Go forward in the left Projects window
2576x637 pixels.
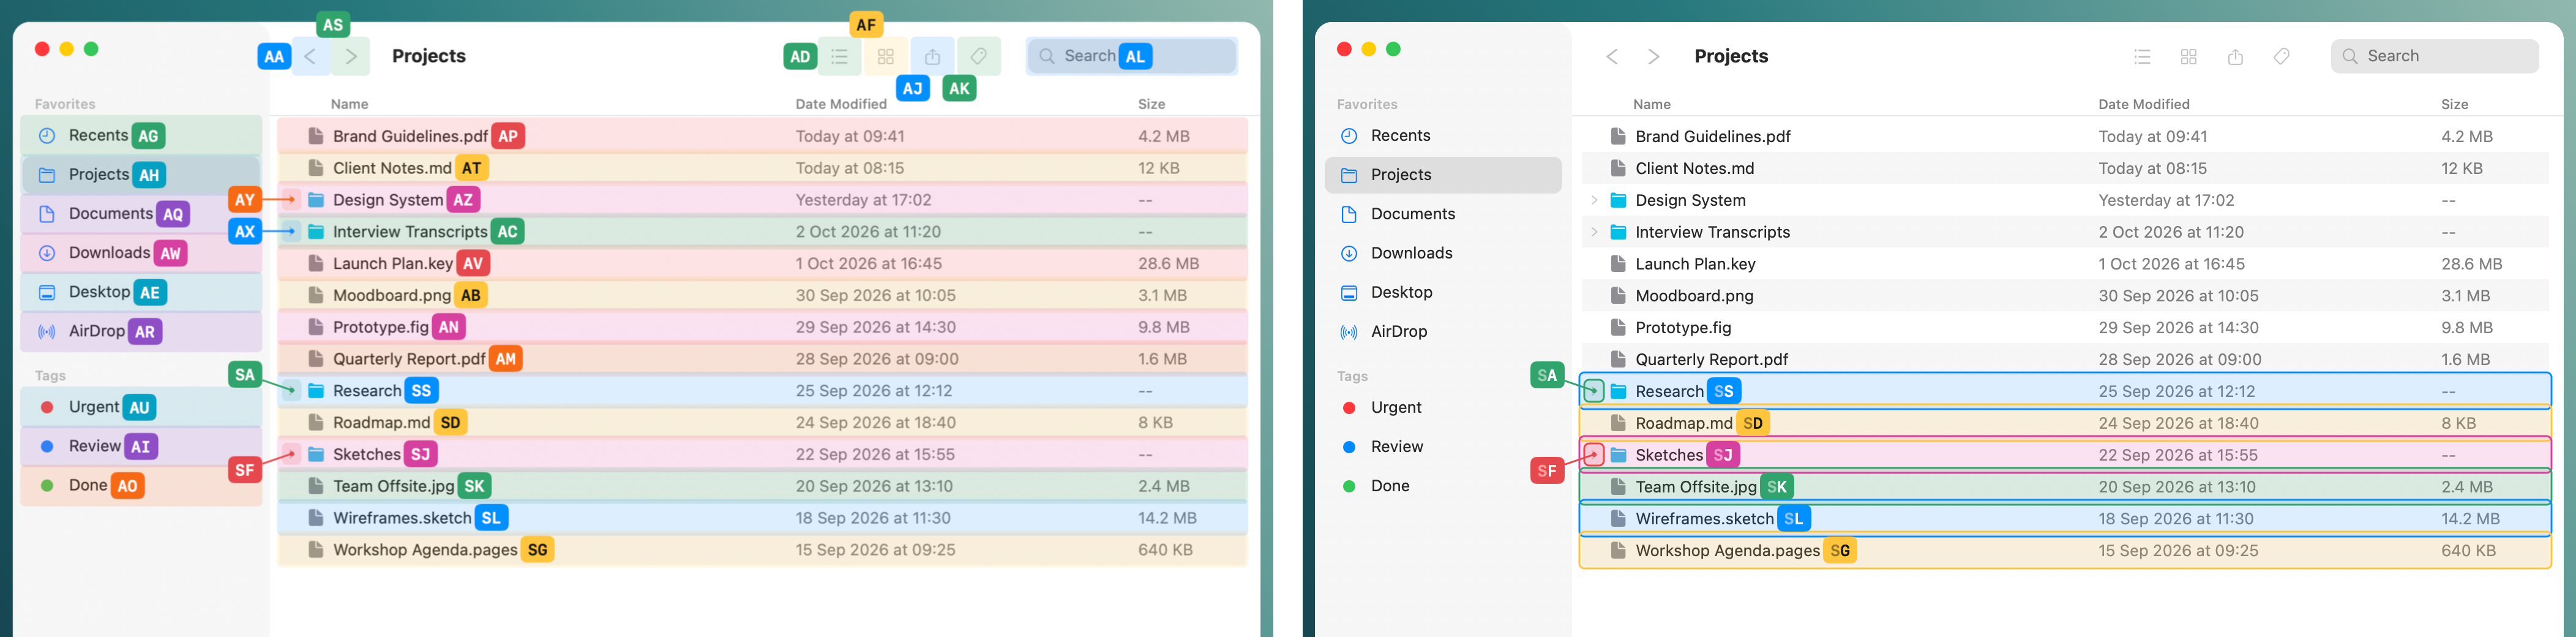coord(351,57)
